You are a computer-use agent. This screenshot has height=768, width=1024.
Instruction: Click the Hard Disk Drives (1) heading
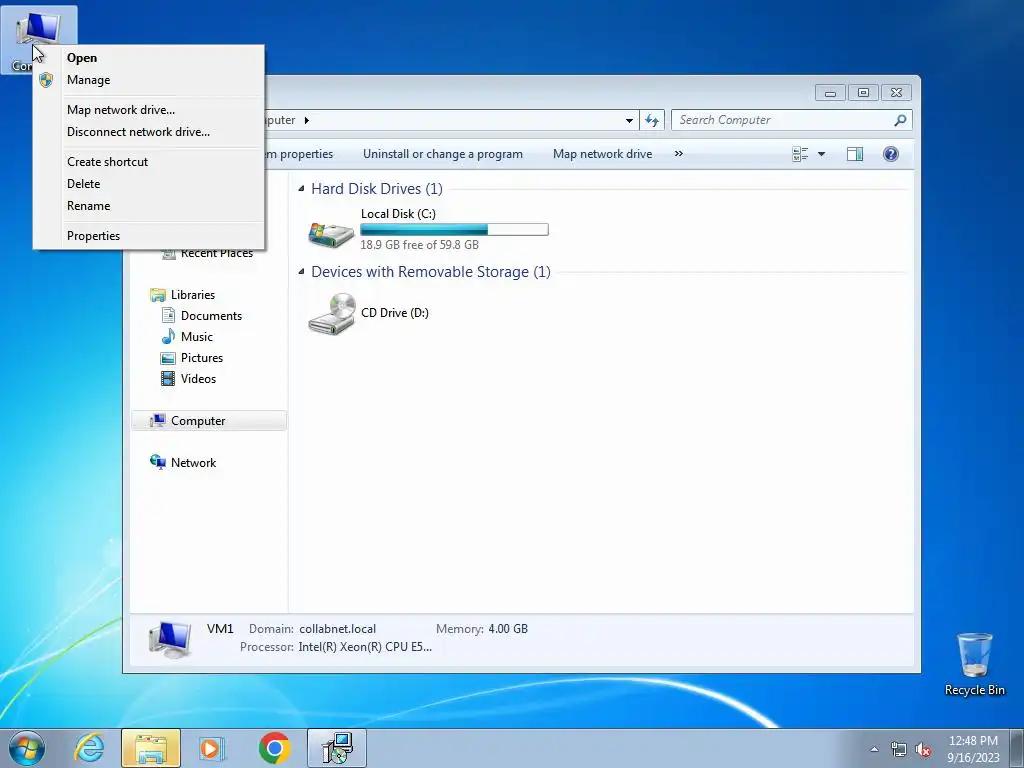(377, 189)
